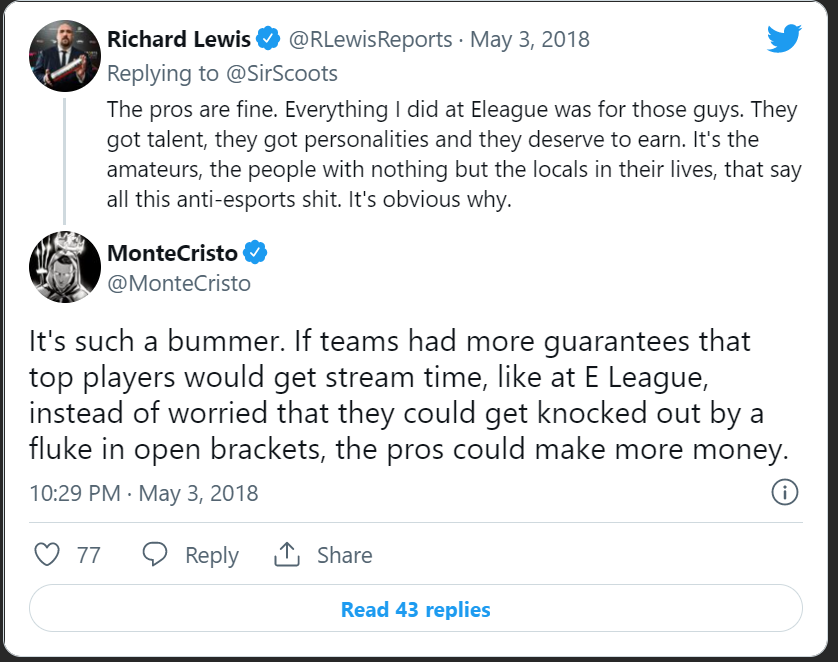Click the share arrow icon
838x662 pixels.
[x=287, y=555]
